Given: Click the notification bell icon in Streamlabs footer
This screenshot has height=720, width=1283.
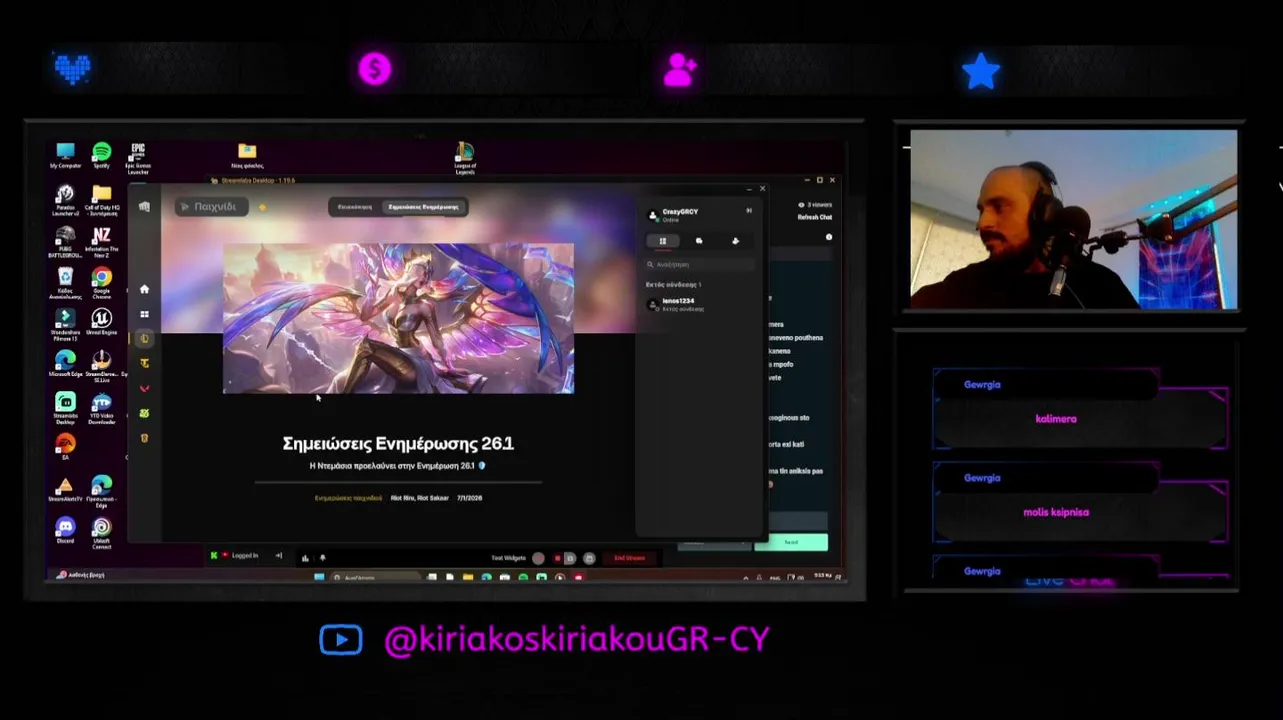Looking at the screenshot, I should point(322,558).
